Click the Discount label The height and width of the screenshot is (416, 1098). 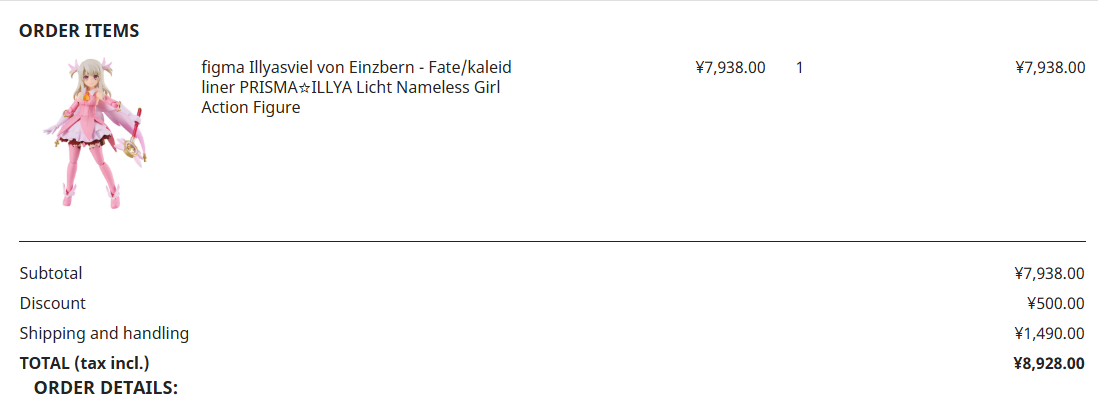pos(53,303)
